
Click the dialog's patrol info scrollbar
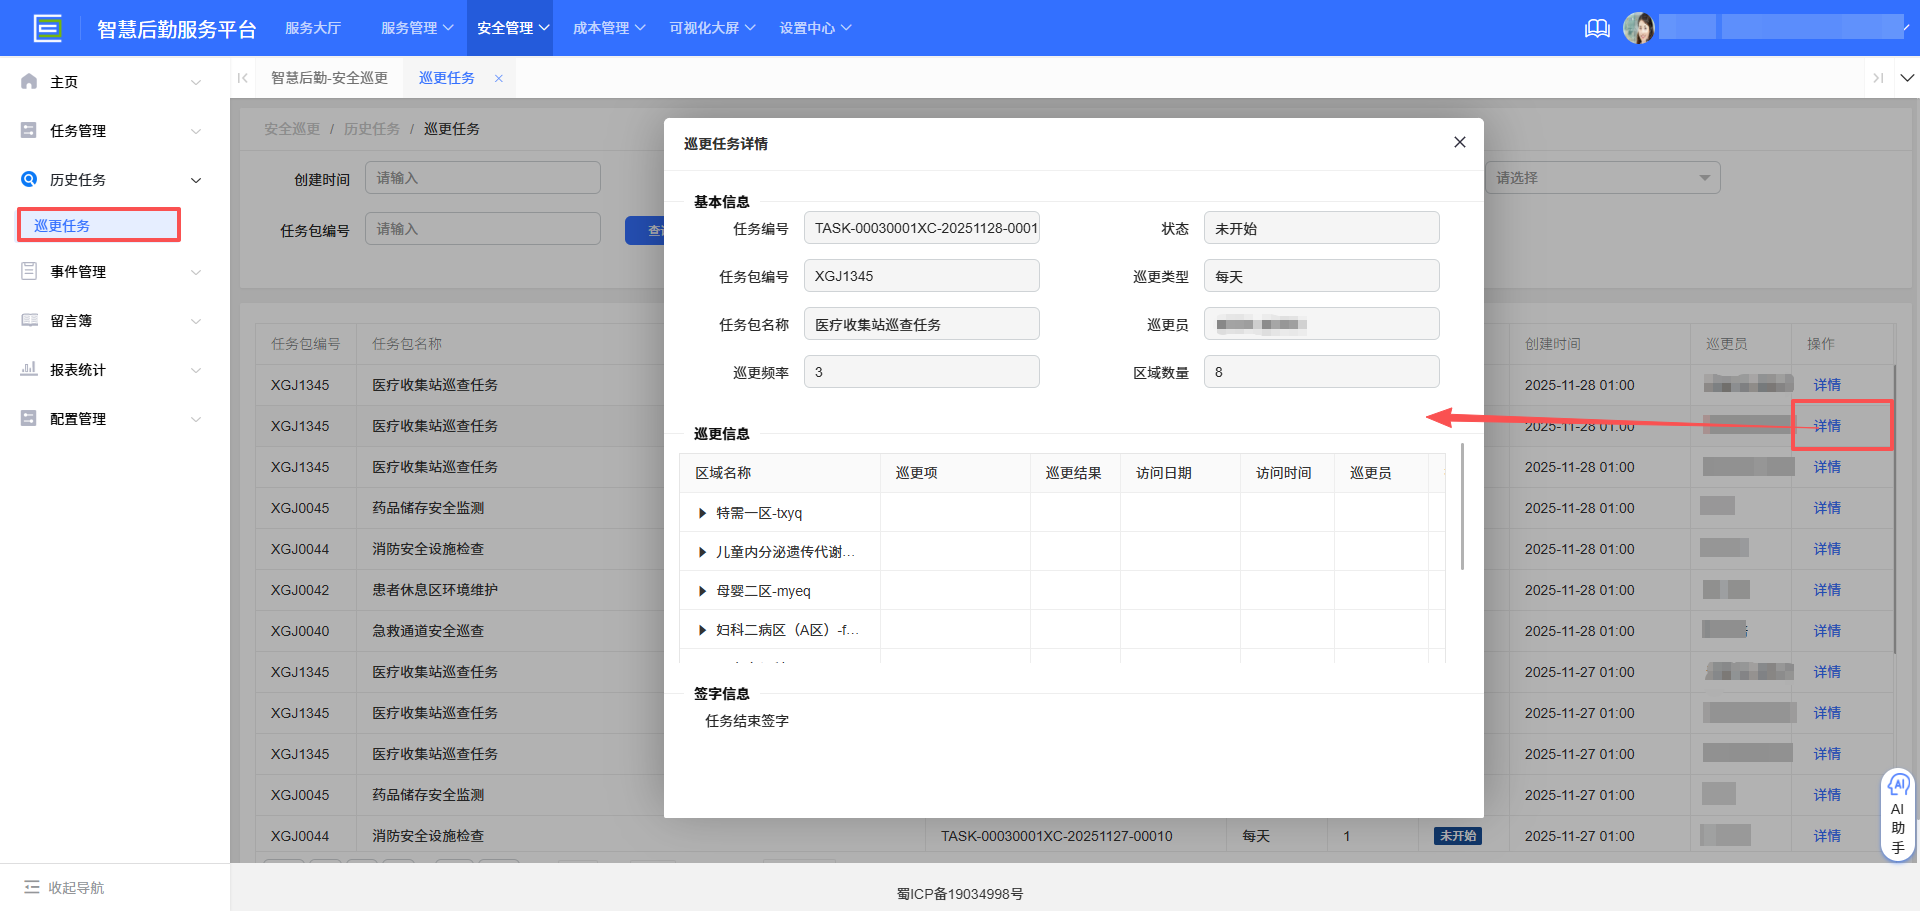[1462, 506]
